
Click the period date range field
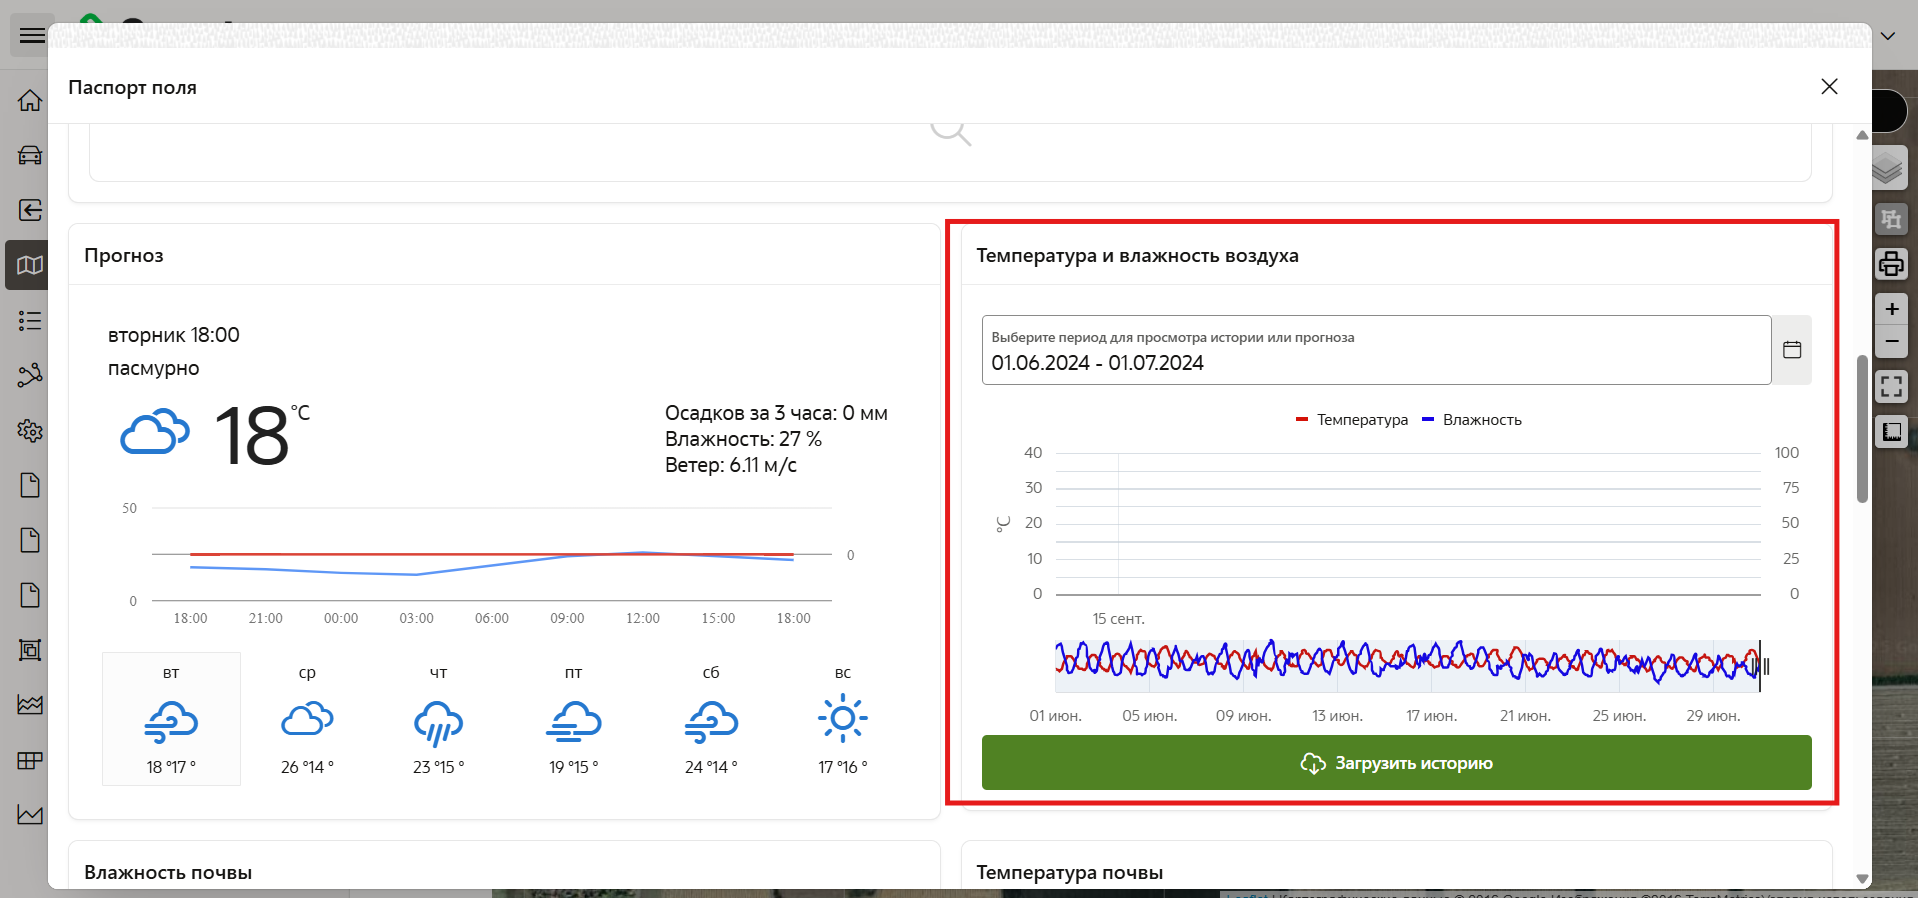click(x=1375, y=351)
